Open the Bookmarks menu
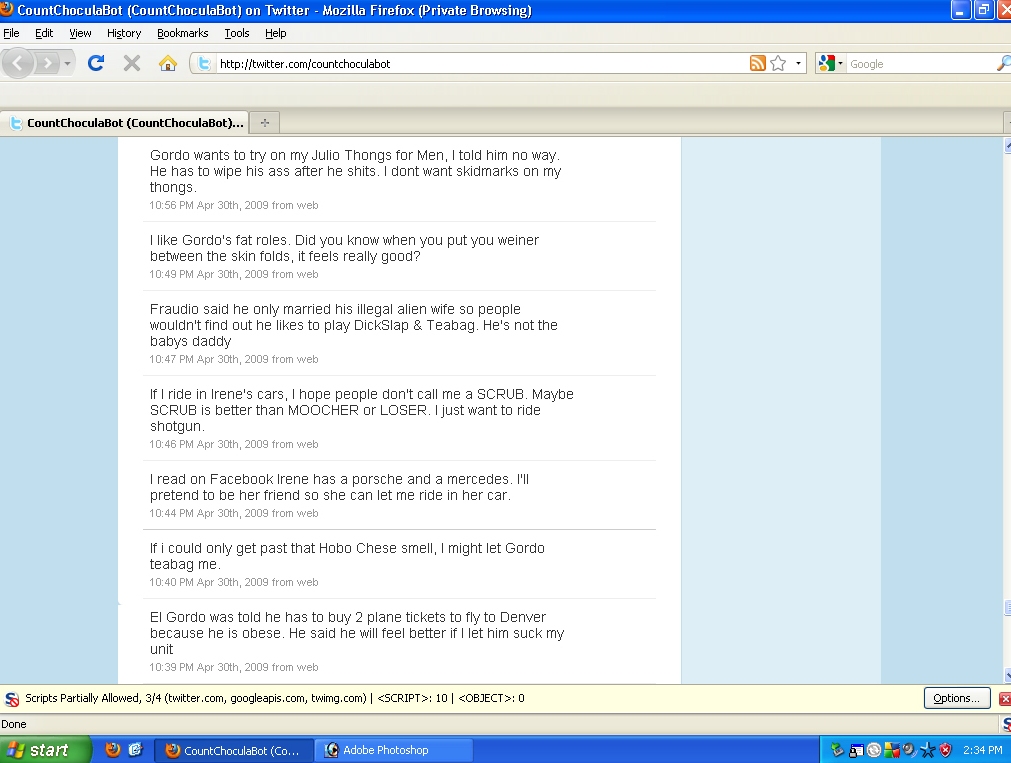The image size is (1011, 763). click(x=182, y=33)
